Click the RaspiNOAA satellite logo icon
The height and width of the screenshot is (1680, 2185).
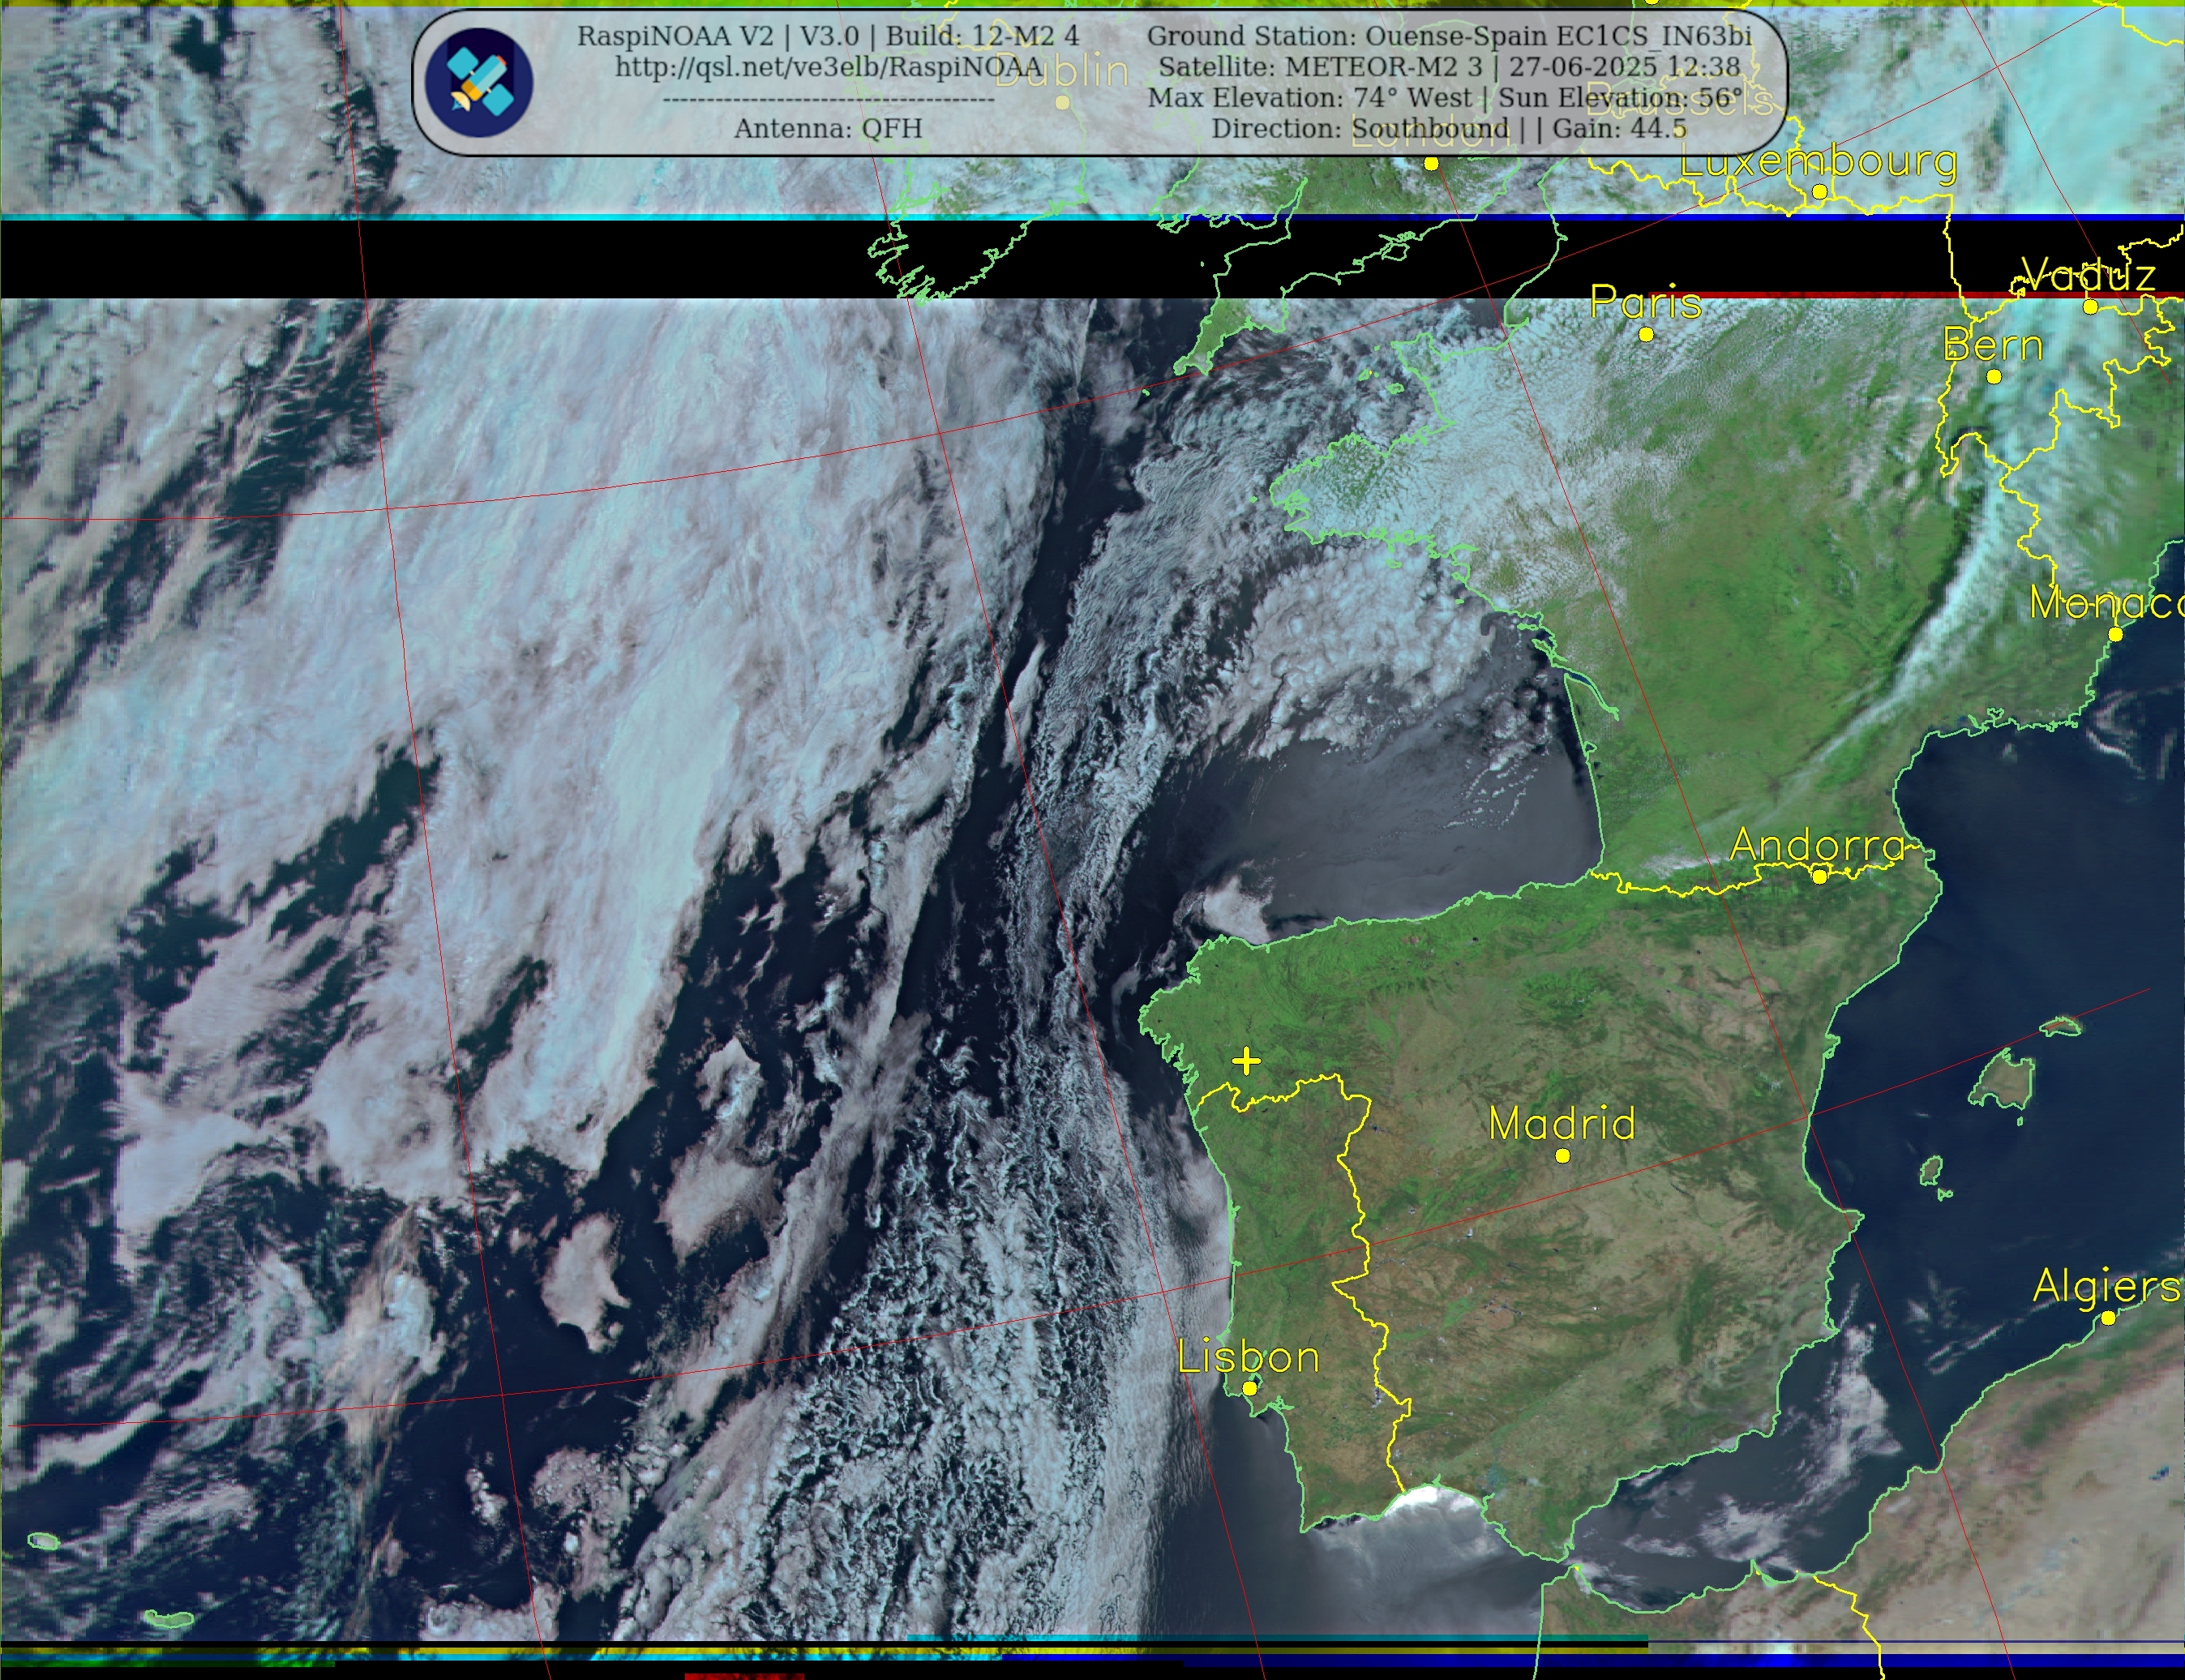[478, 83]
